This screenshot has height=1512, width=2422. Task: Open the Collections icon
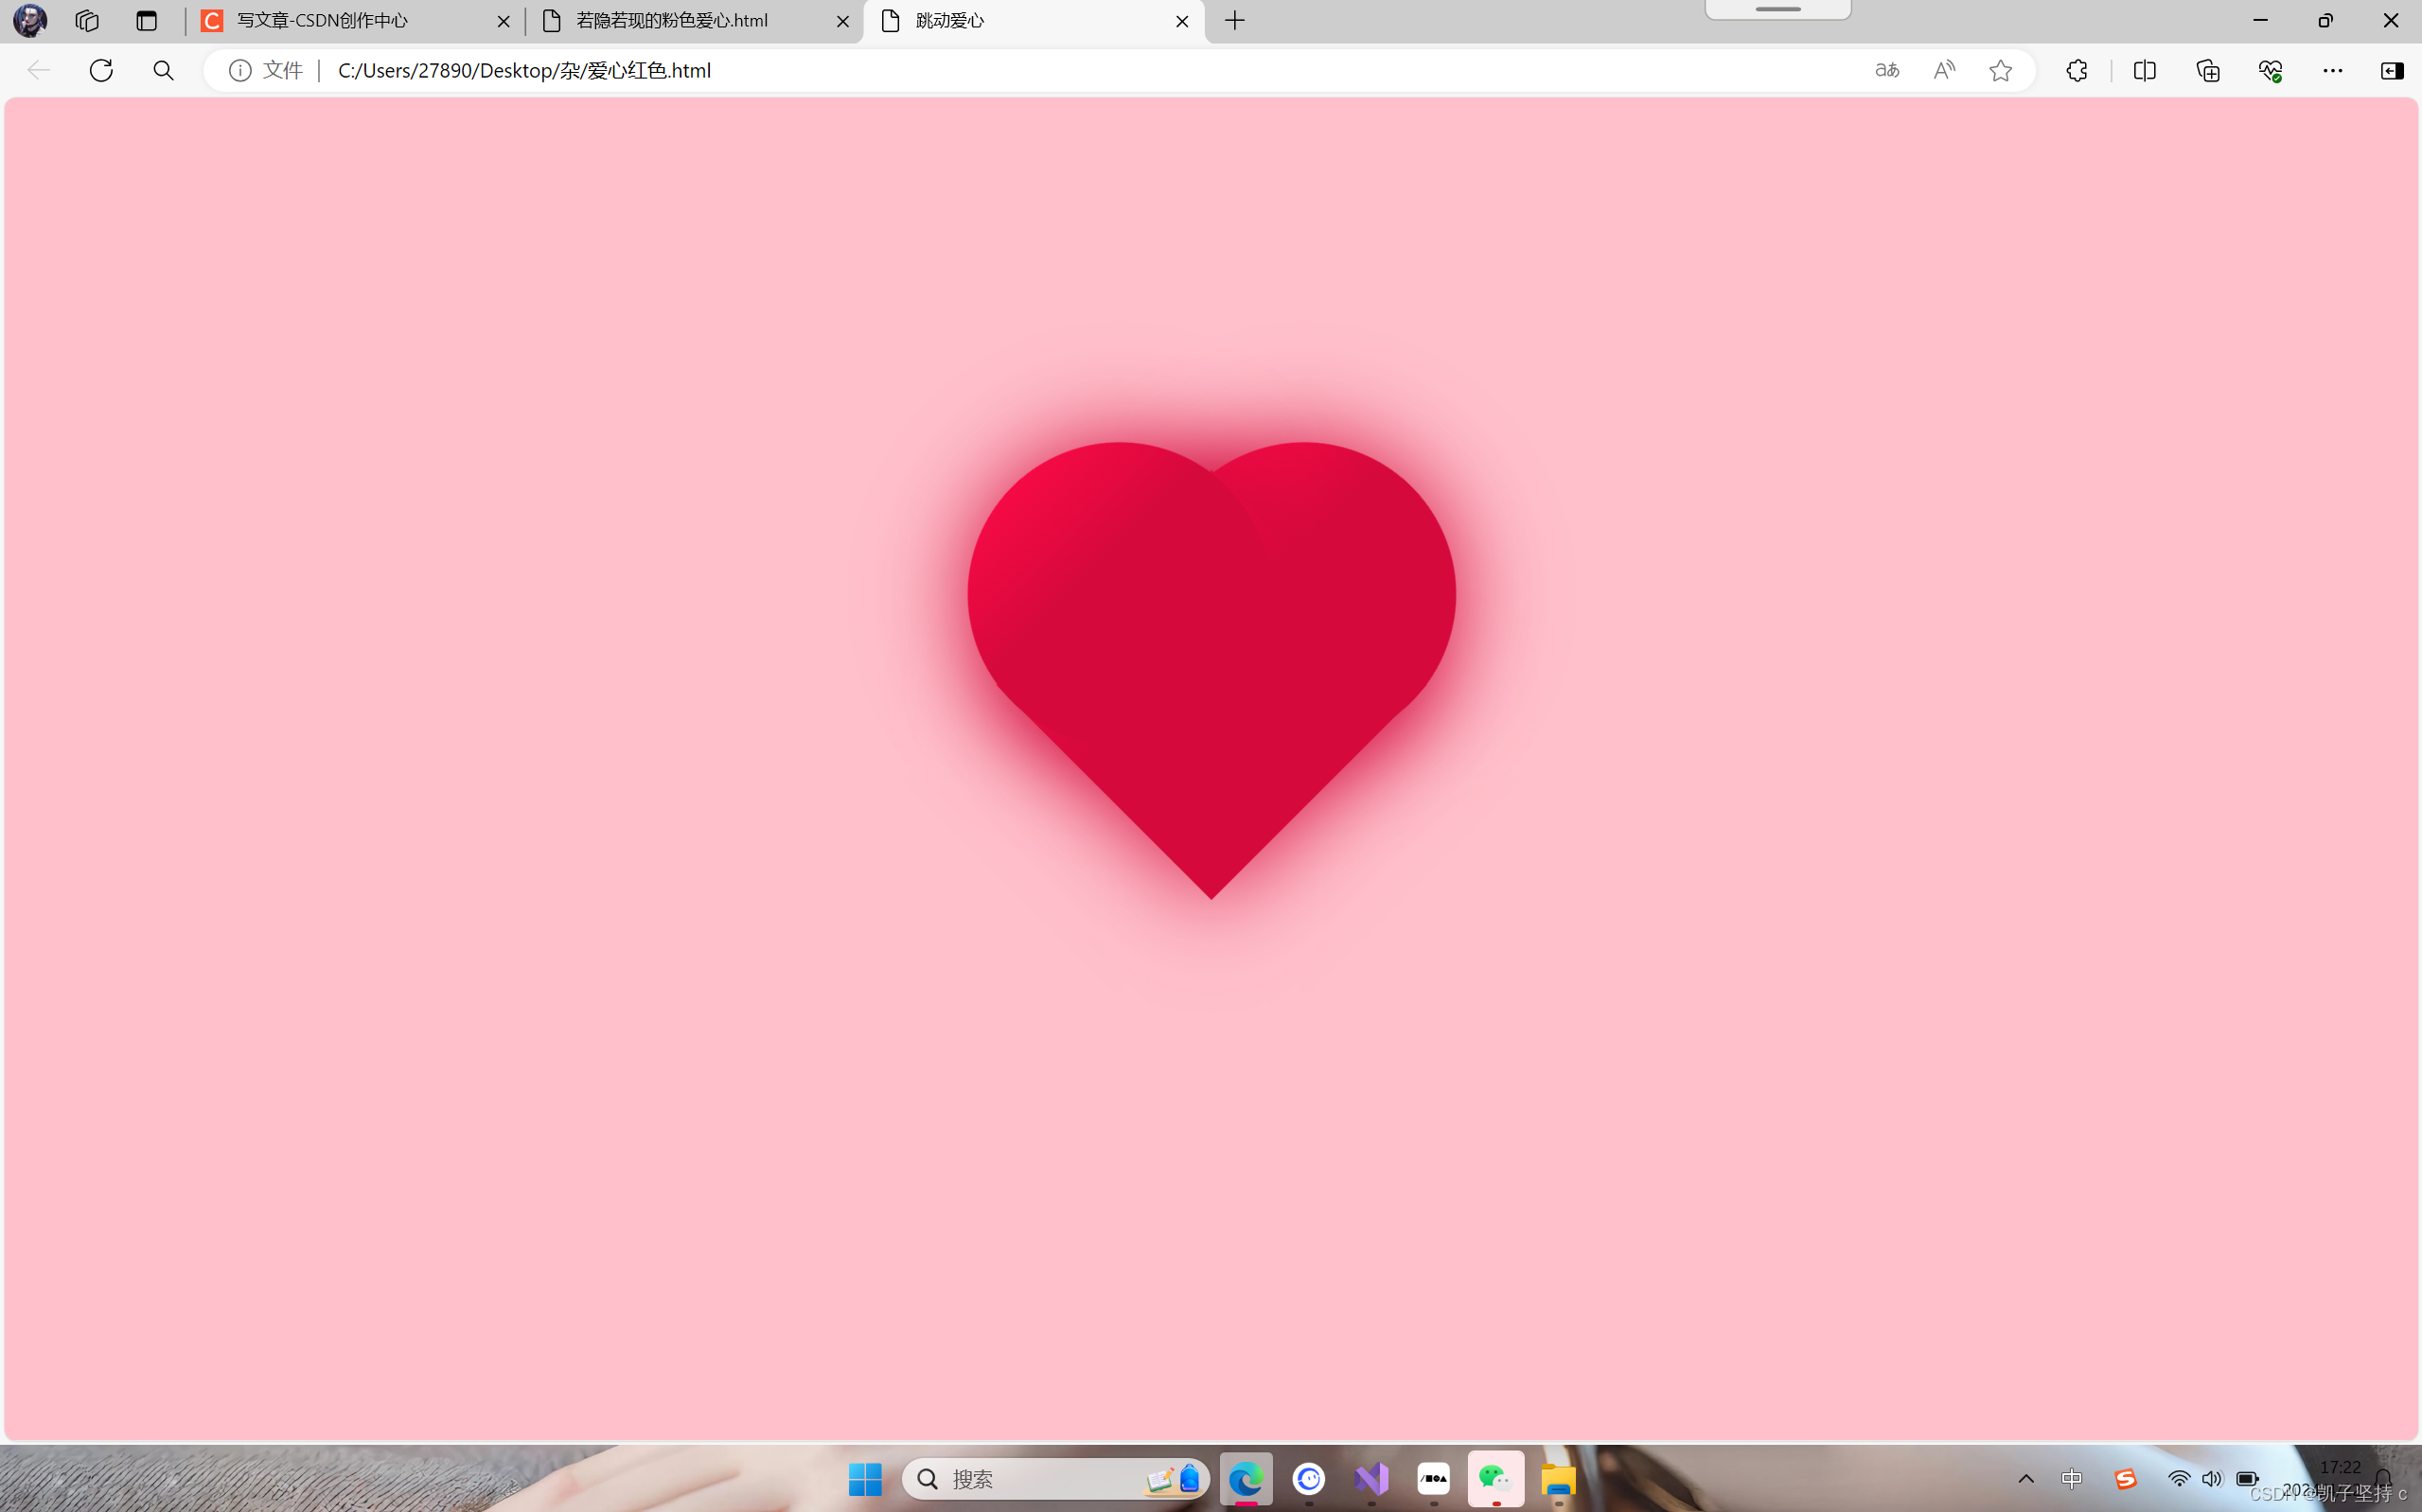[x=2208, y=70]
